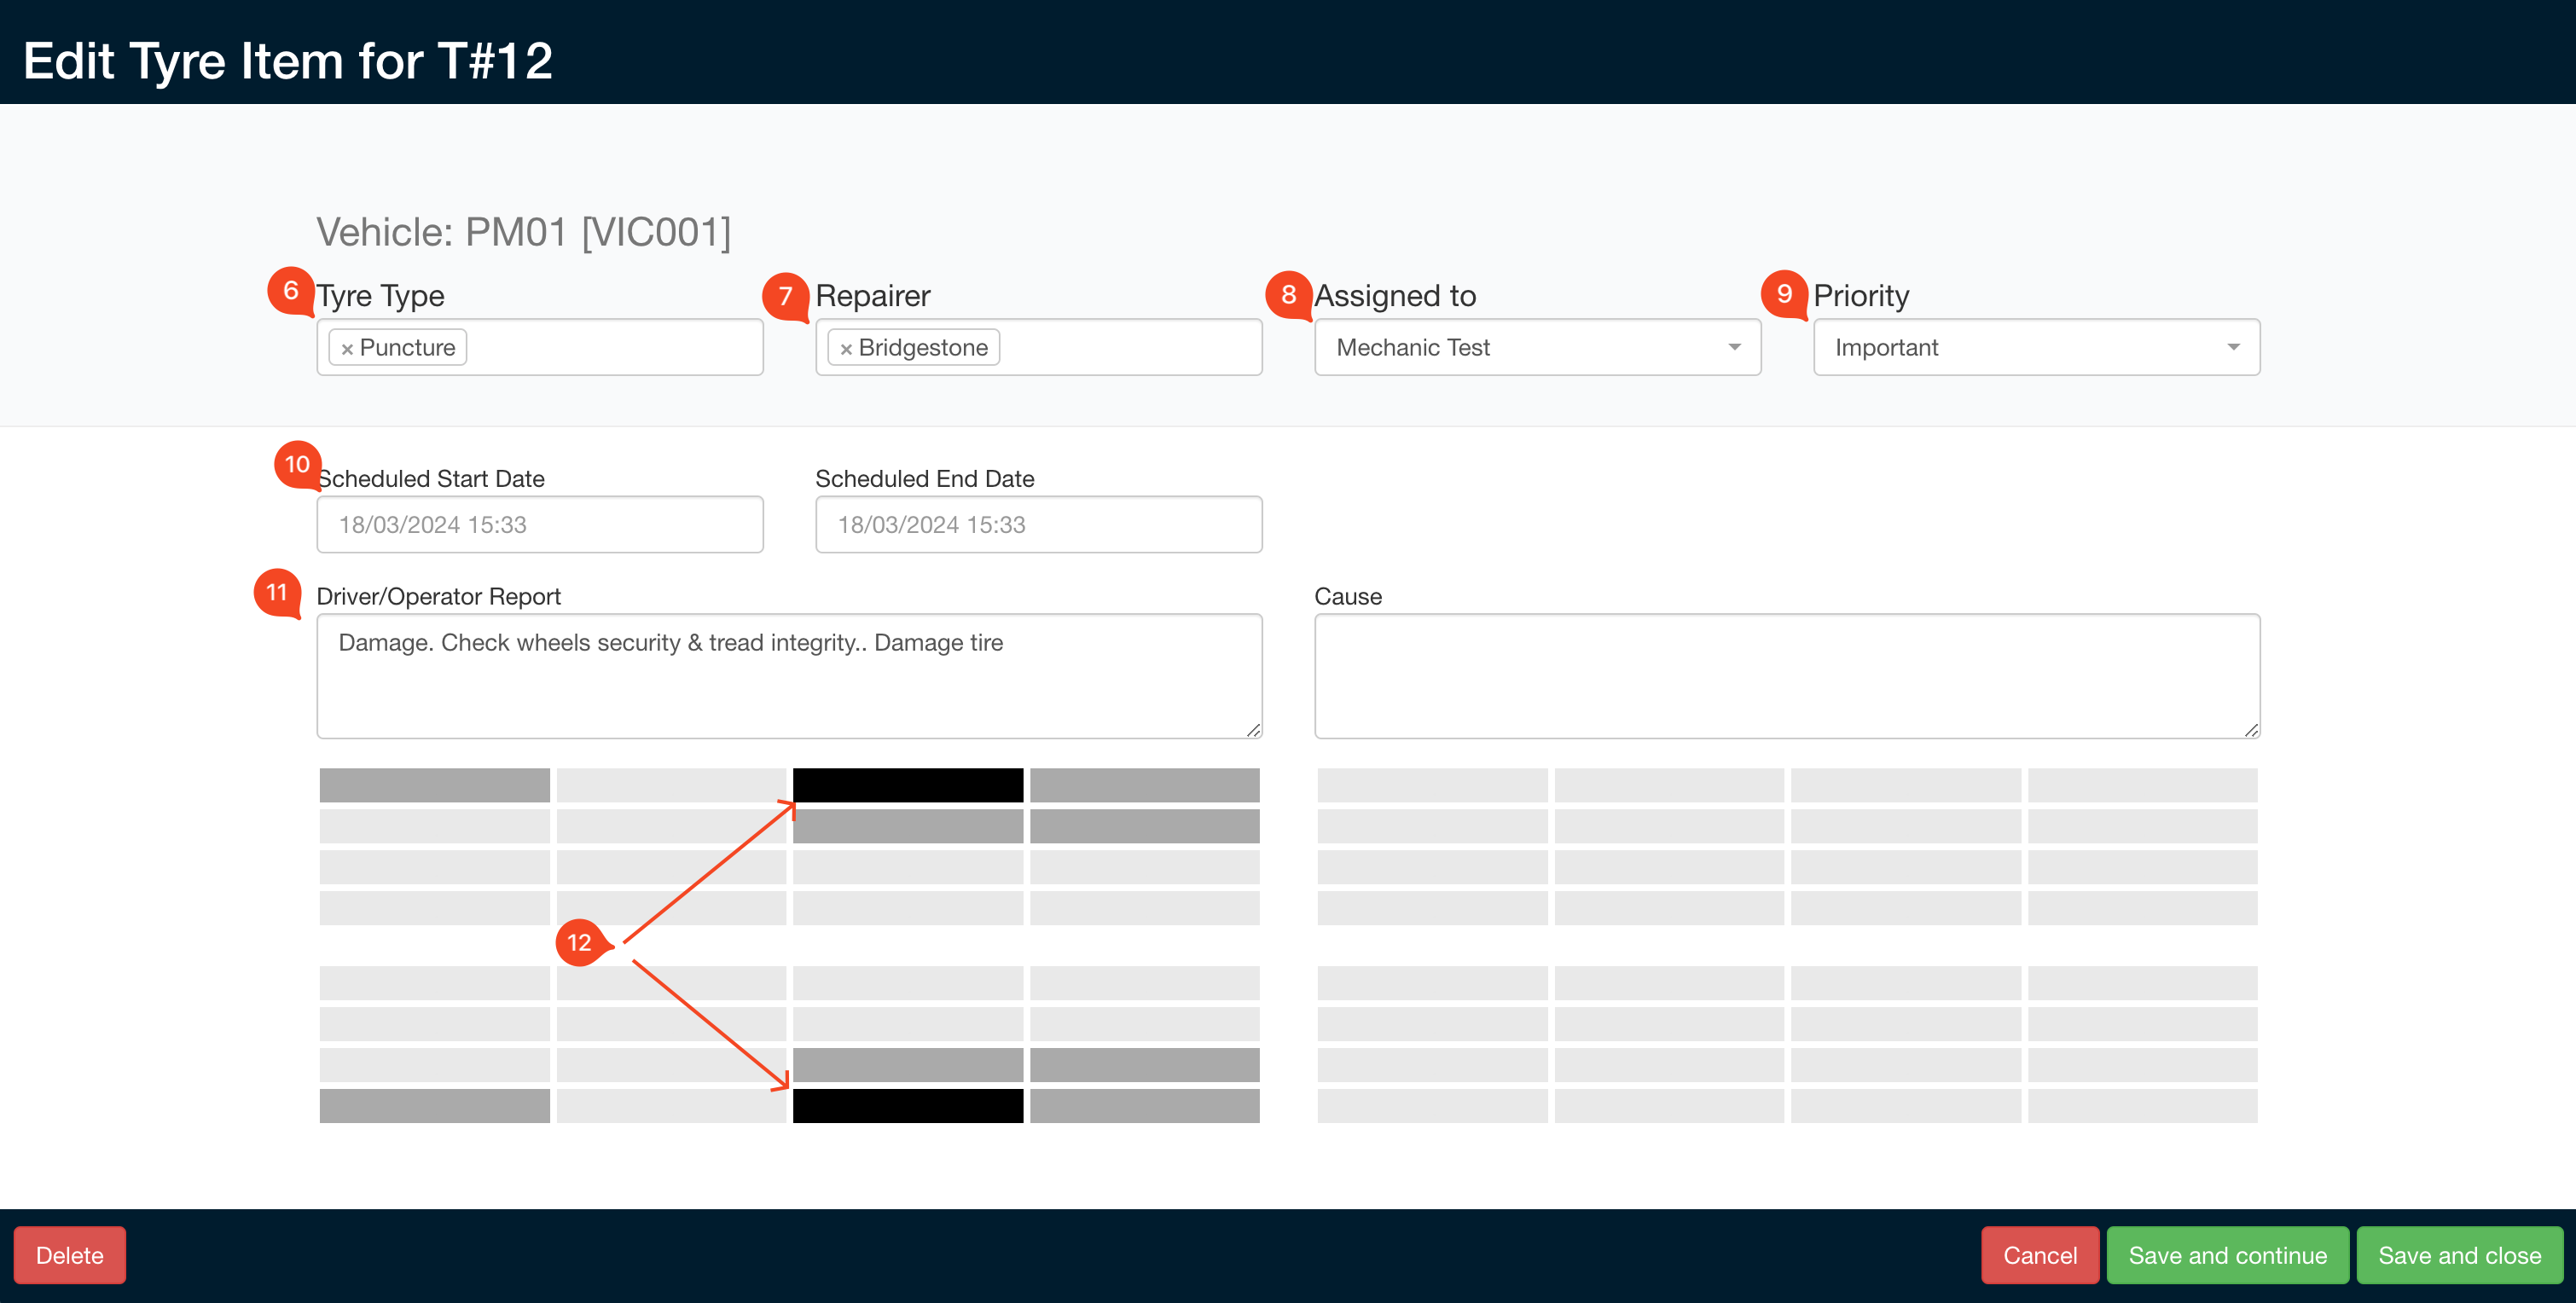Click into the Driver/Operator Report text area
Viewport: 2576px width, 1303px height.
click(789, 676)
